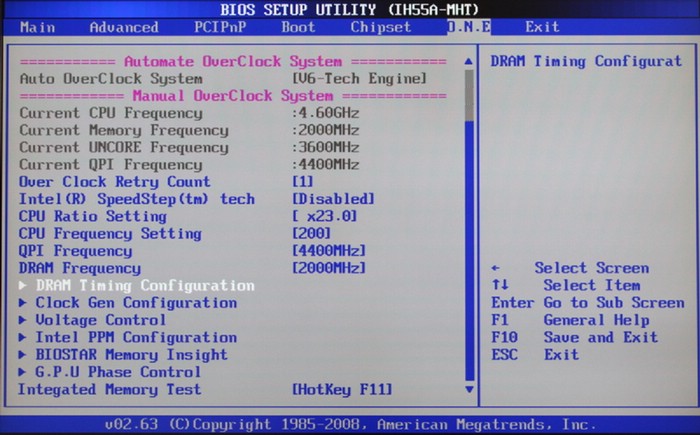Expand the G.P.U Phase Control arrow

click(22, 372)
